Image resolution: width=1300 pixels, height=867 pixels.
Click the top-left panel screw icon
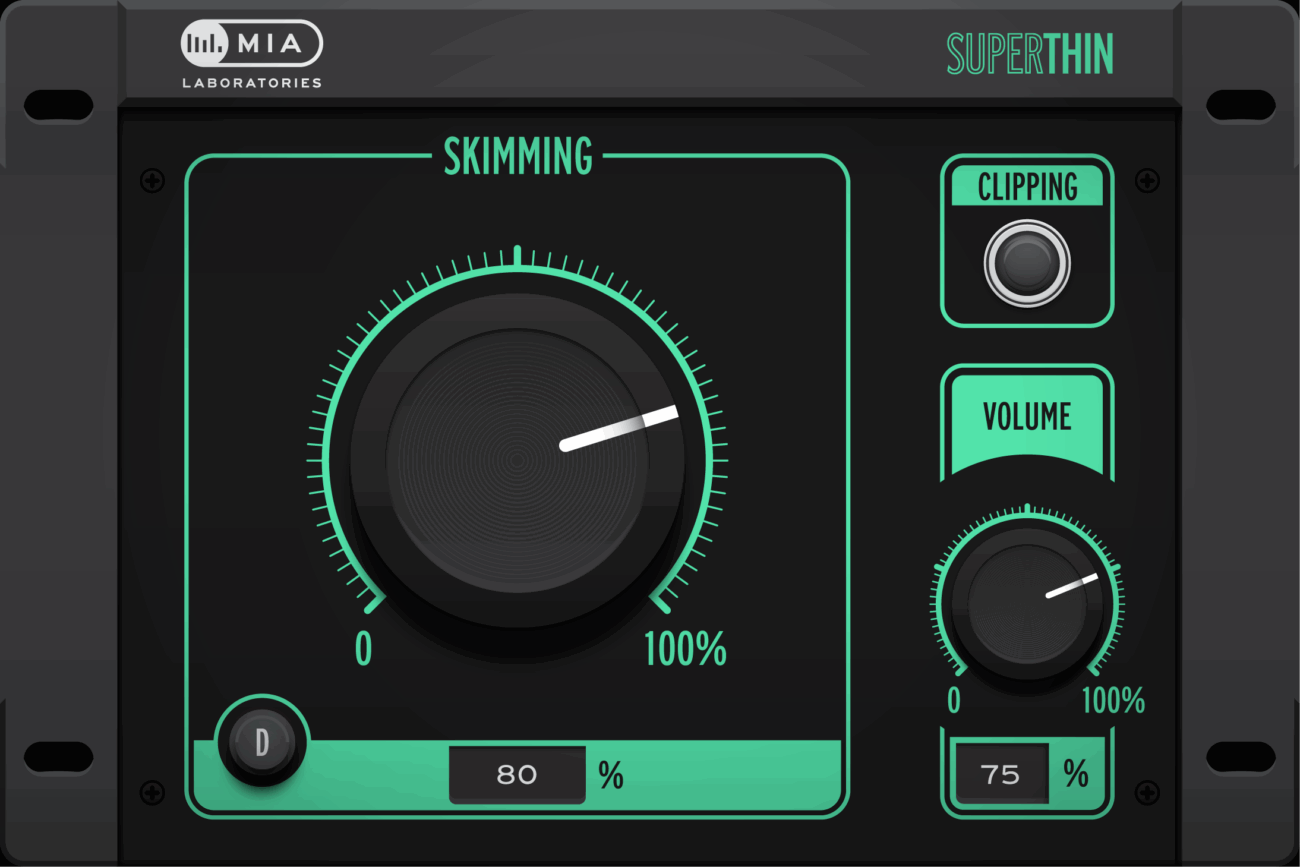click(x=152, y=181)
